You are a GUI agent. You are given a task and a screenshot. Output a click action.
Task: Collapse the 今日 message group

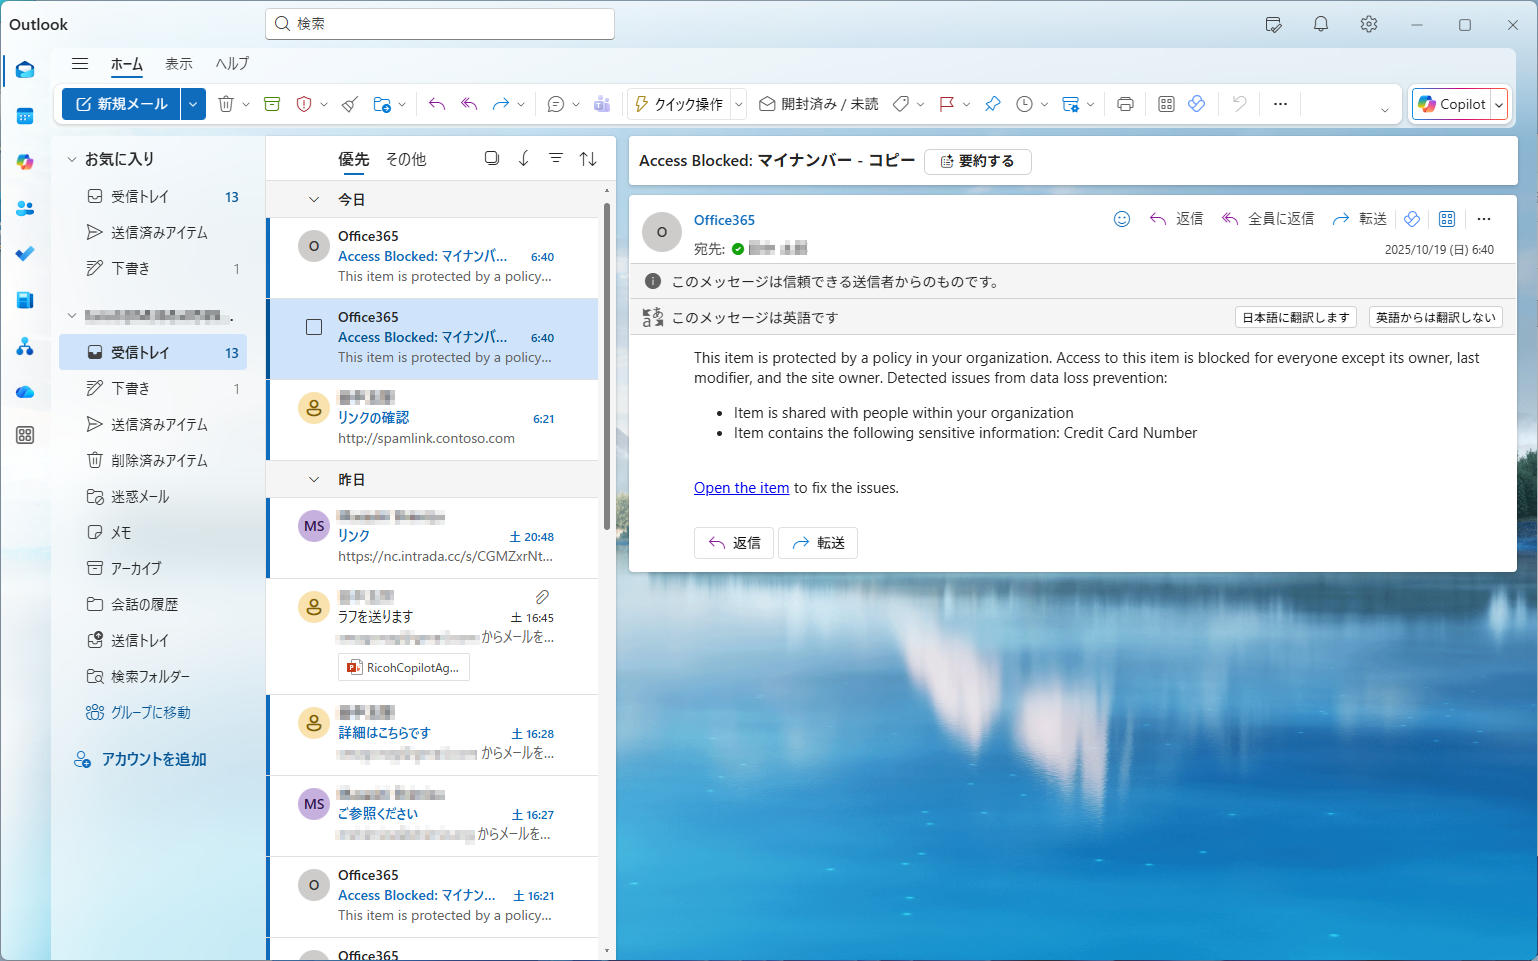[x=314, y=198]
